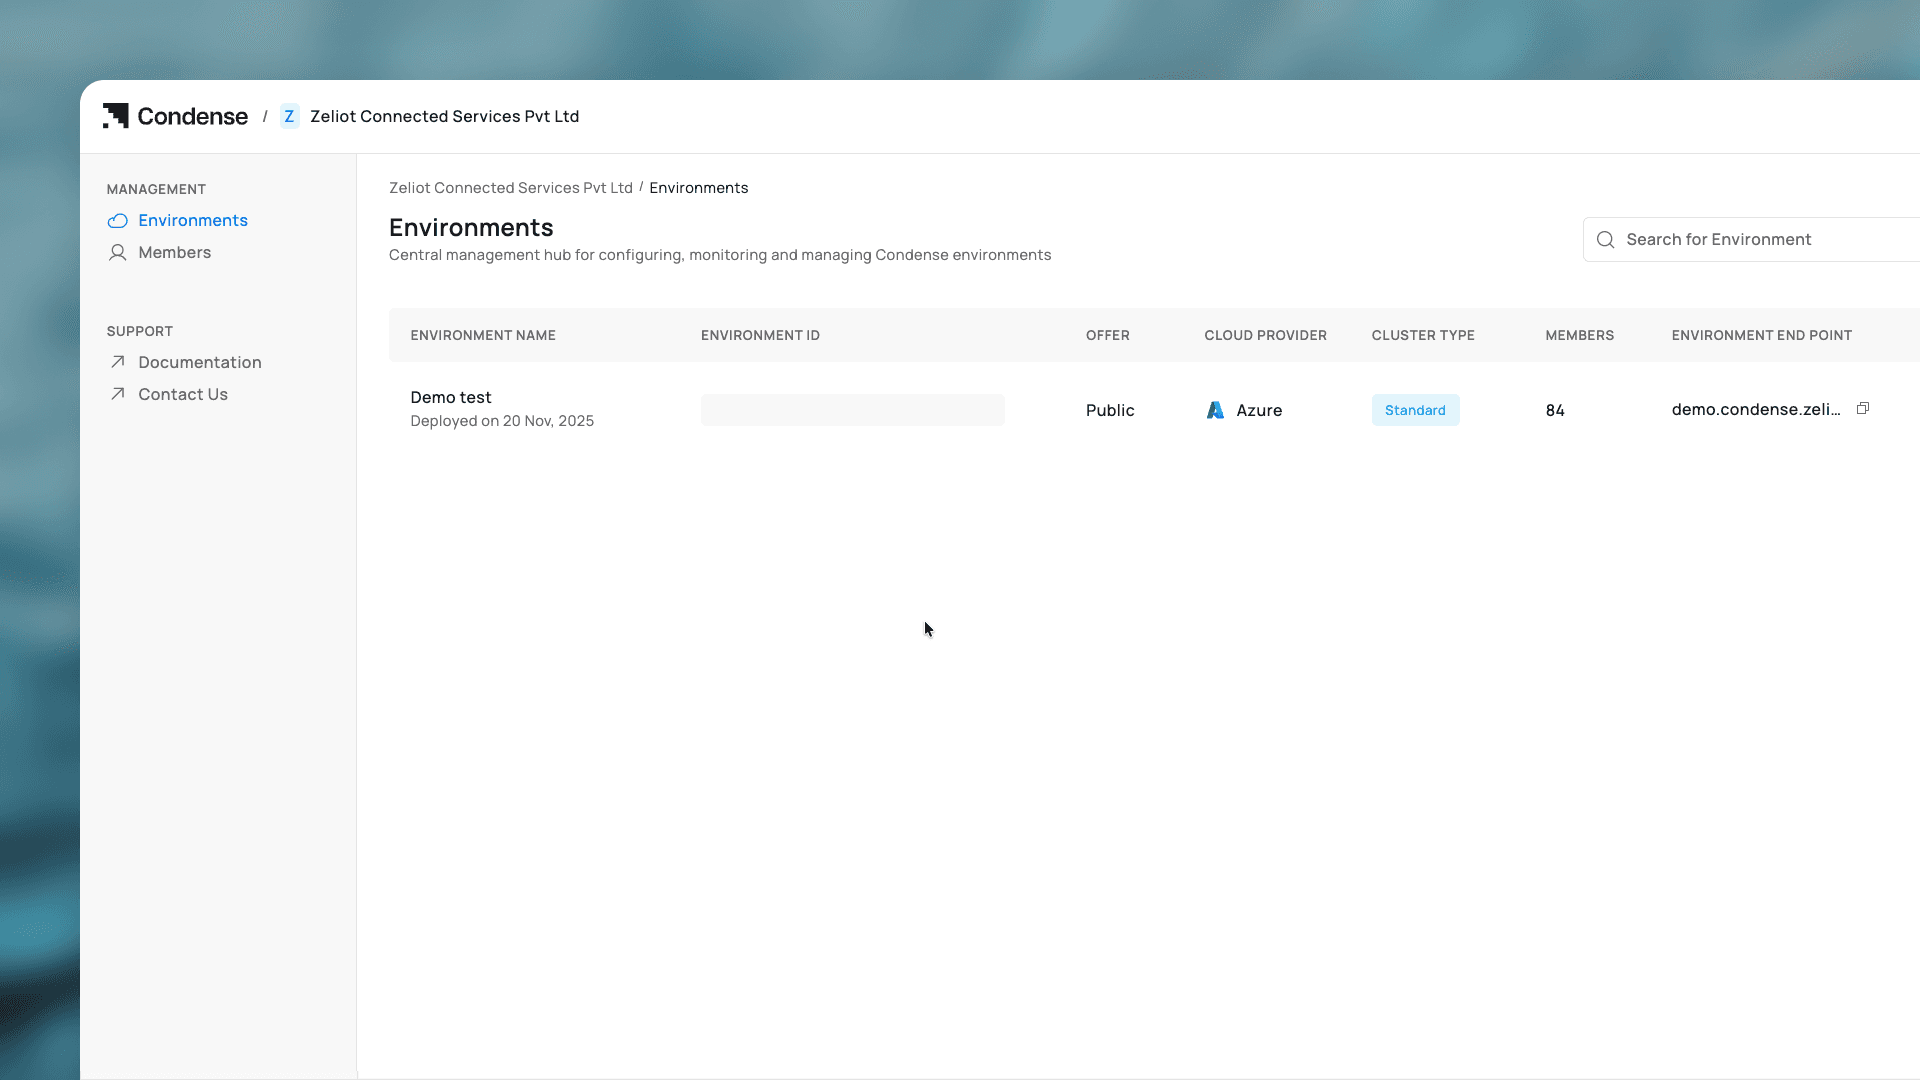The height and width of the screenshot is (1080, 1920).
Task: Open the Documentation link
Action: [x=199, y=362]
